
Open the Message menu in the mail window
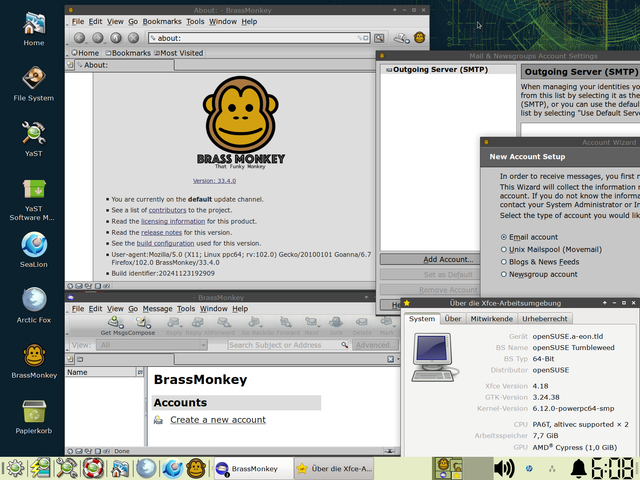[157, 309]
